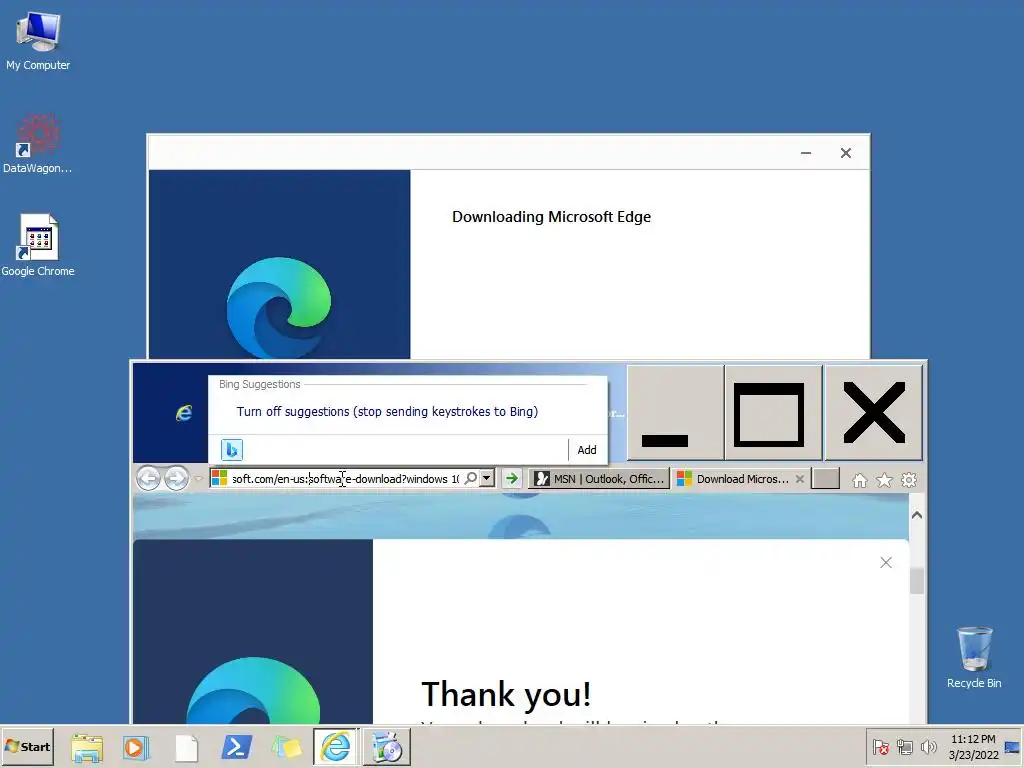Minimize the Internet Explorer window
1024x768 pixels.
(x=675, y=413)
